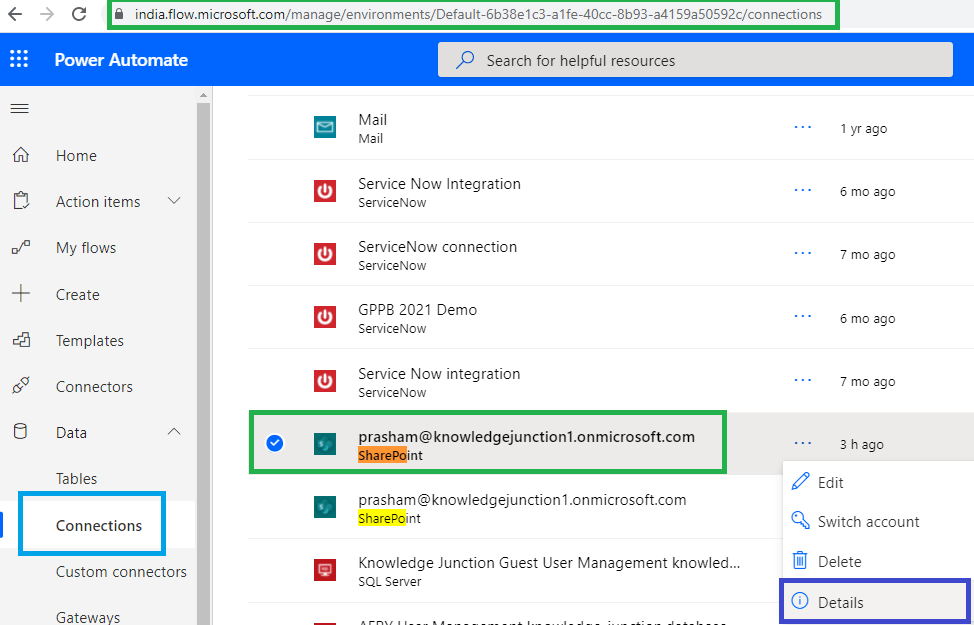
Task: Click the '1 yr ago' timestamp for Mail
Action: 863,129
